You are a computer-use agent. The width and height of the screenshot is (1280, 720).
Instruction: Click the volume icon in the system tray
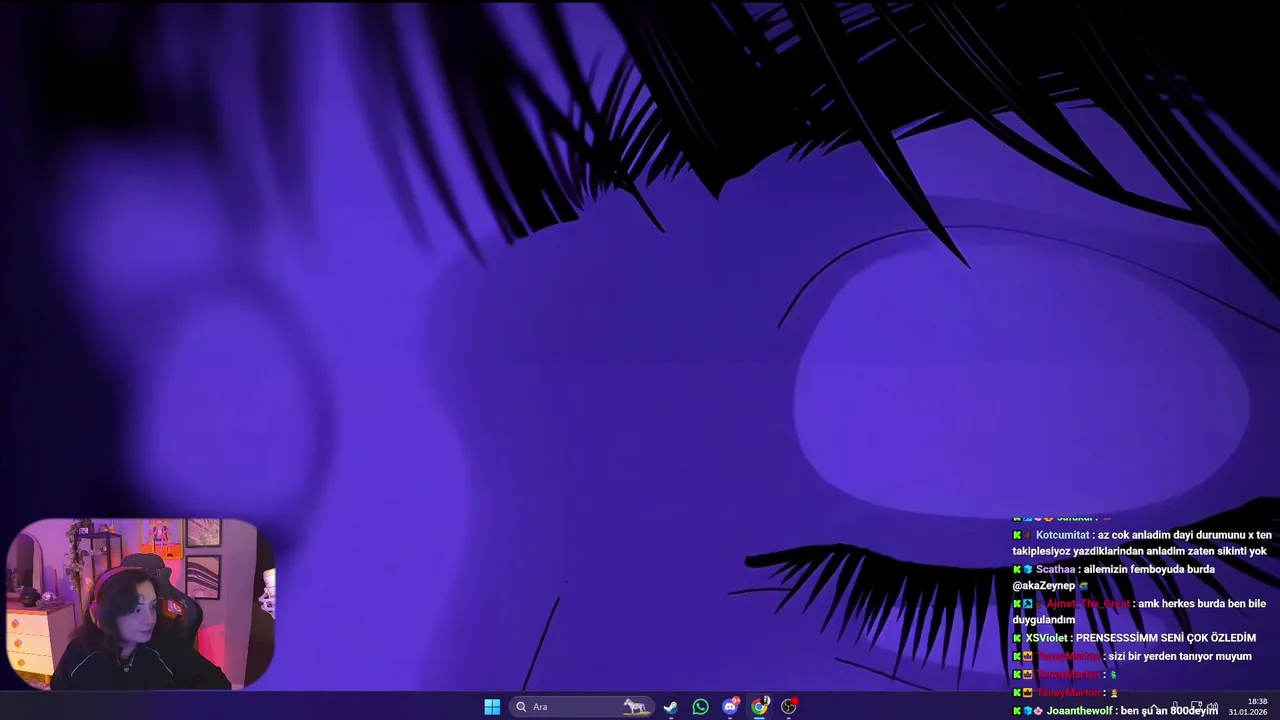1211,707
